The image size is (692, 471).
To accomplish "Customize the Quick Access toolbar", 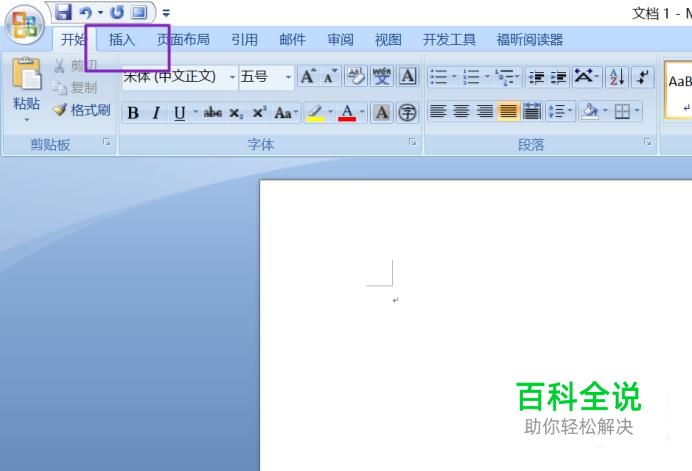I will coord(166,13).
